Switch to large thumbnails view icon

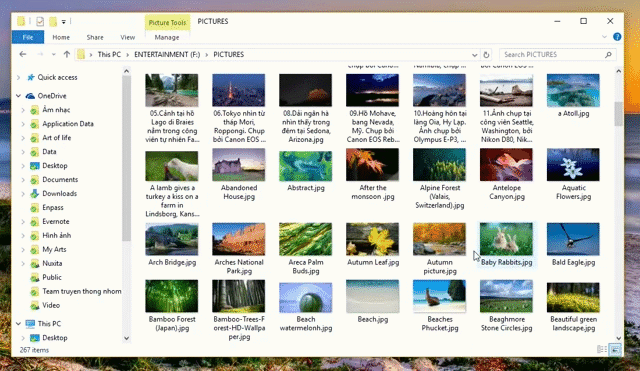(615, 349)
